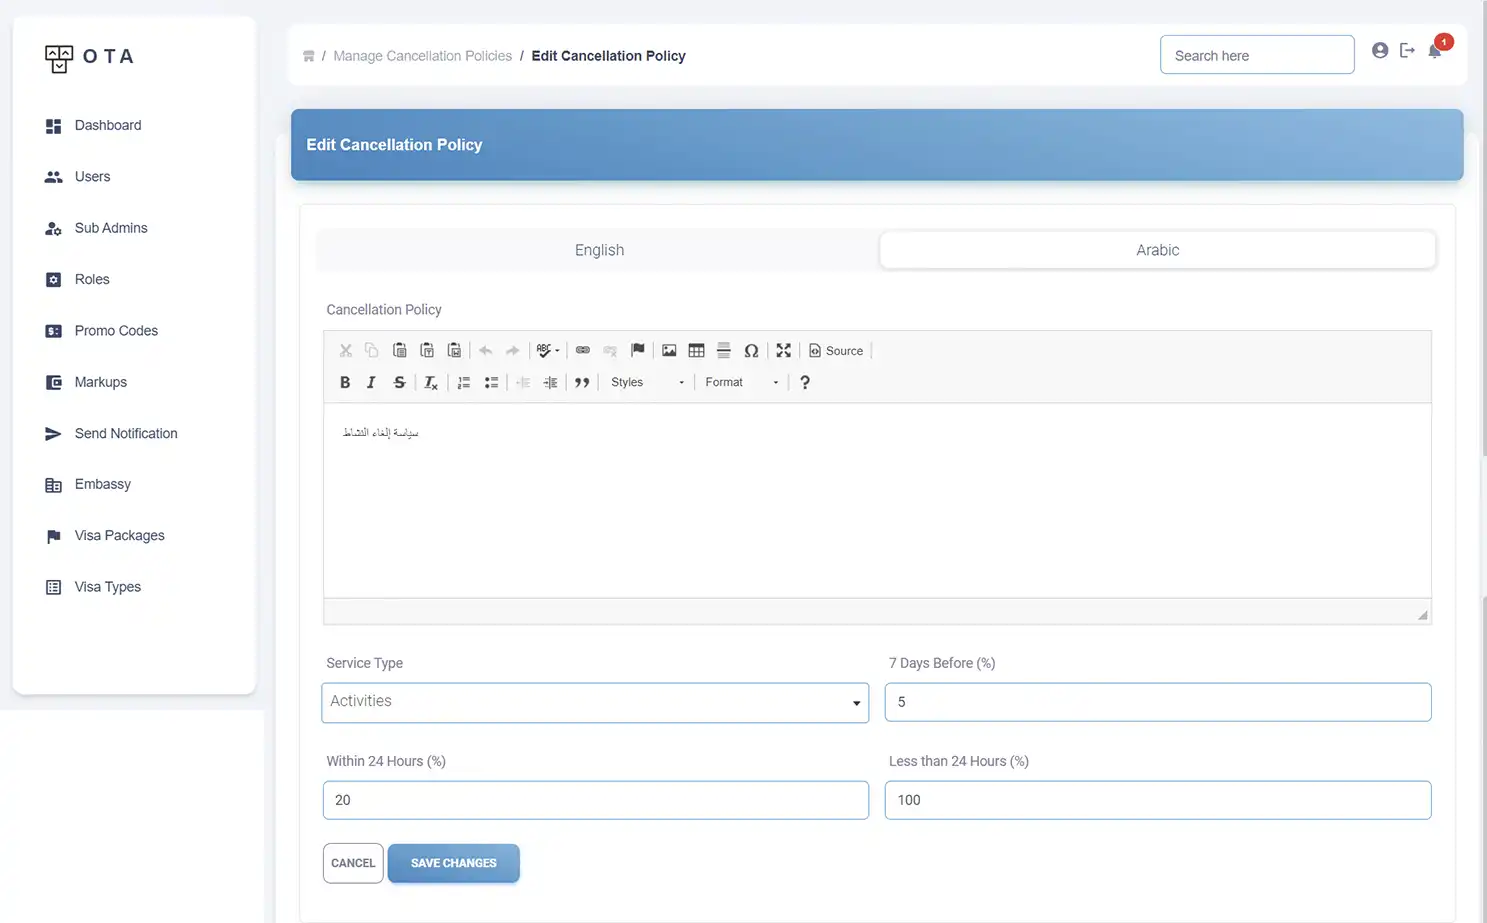Insert an image using the editor toolbar

(669, 350)
